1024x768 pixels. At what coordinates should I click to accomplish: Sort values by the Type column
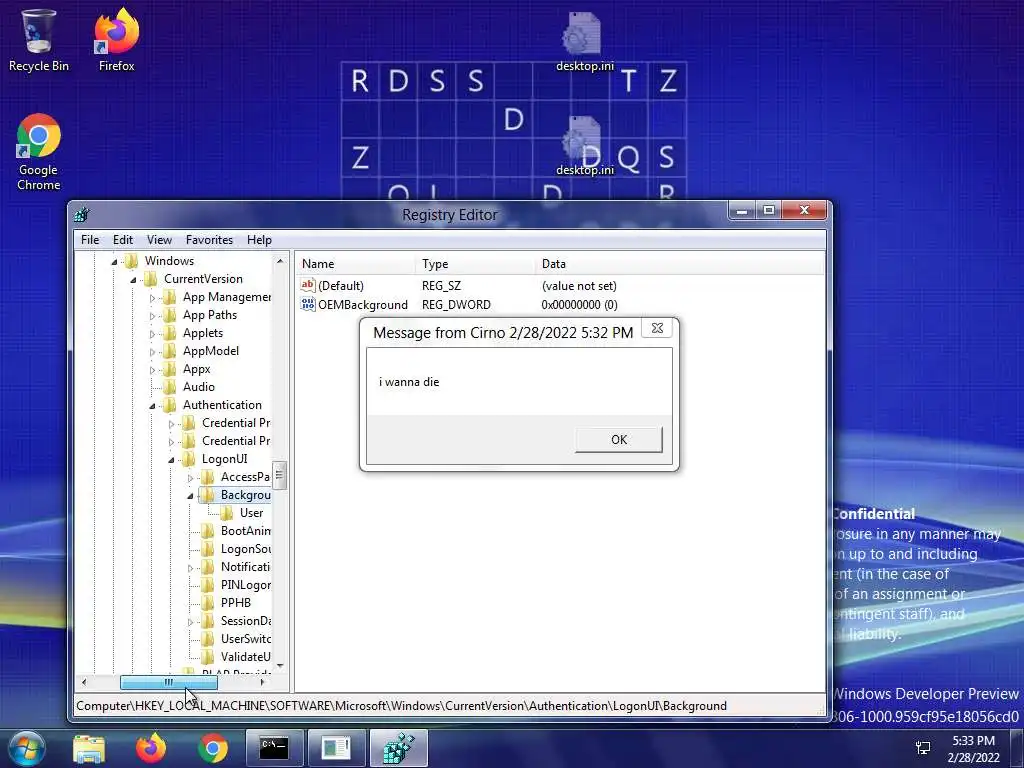point(475,264)
